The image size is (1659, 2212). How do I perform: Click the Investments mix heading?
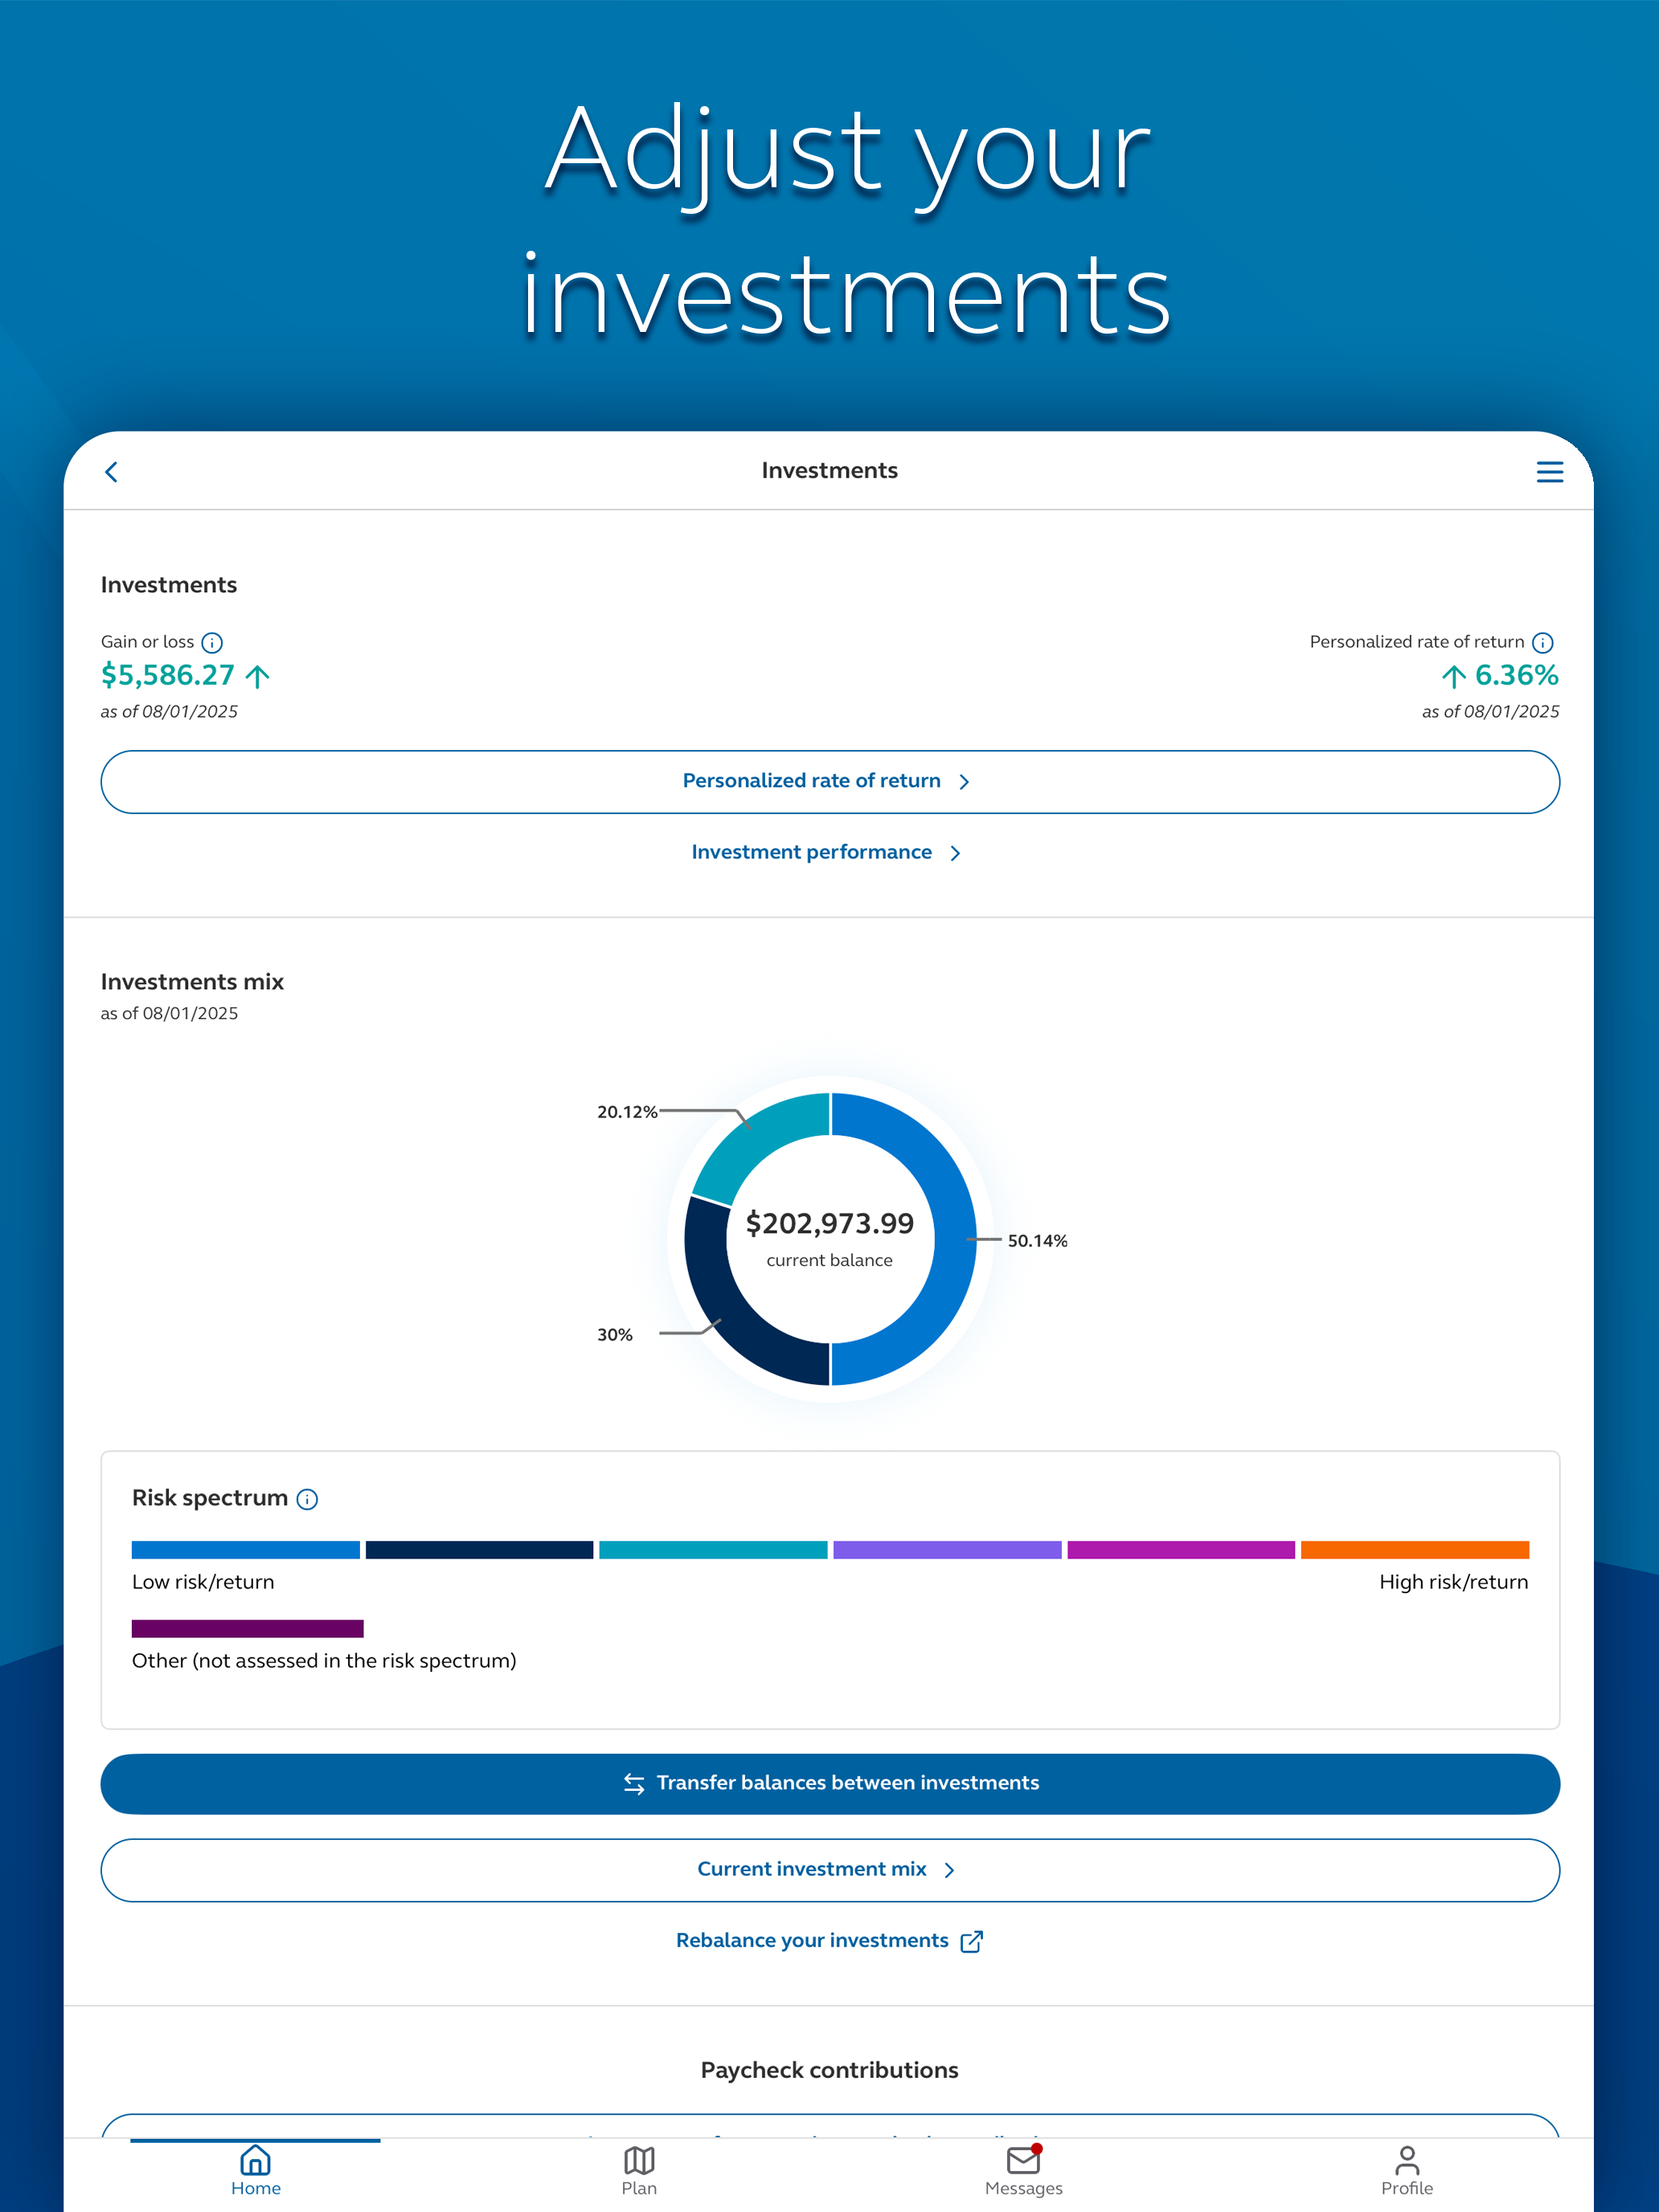[192, 982]
